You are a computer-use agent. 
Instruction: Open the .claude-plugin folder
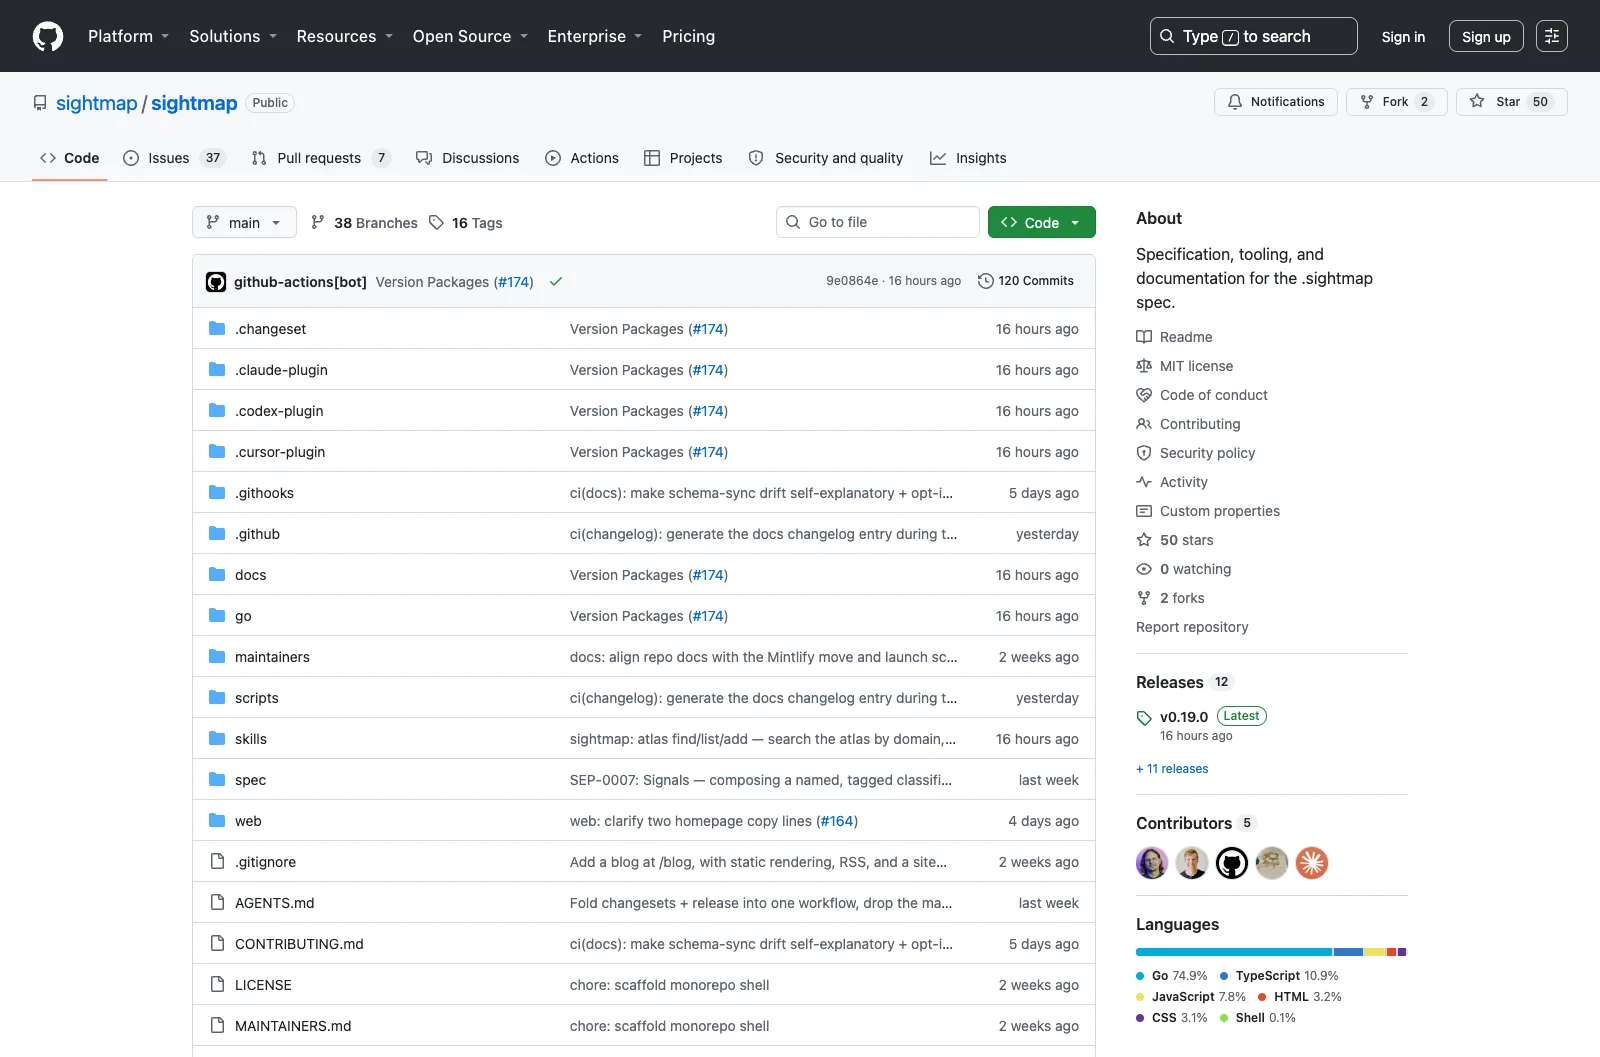[x=281, y=370]
